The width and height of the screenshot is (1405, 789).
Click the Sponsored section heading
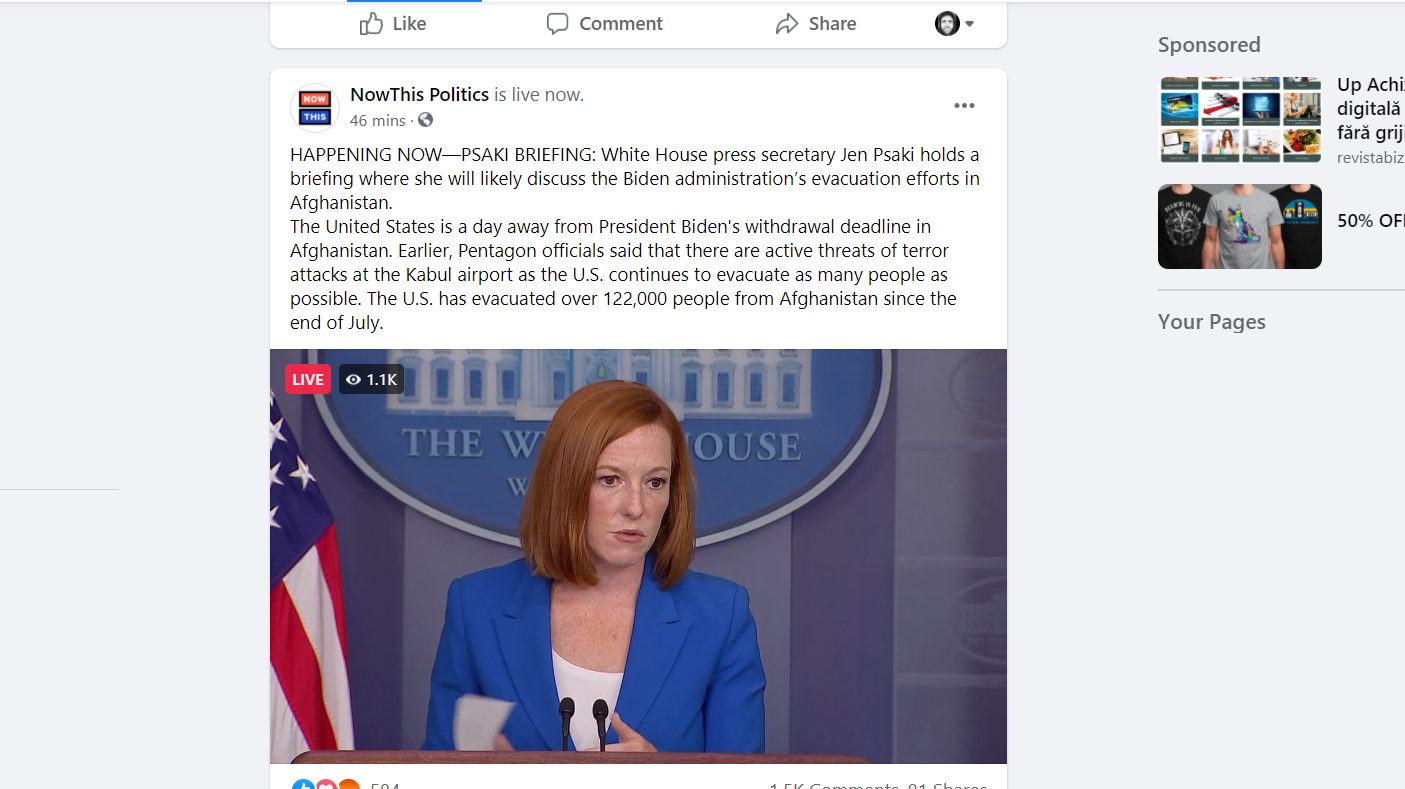(x=1209, y=45)
